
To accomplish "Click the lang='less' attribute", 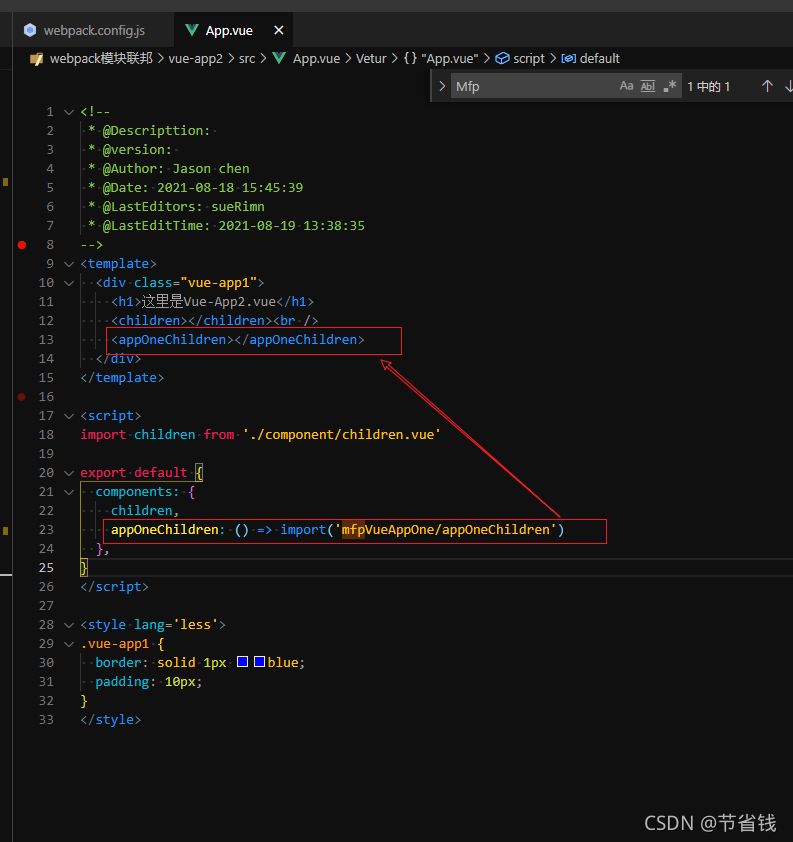I will [x=176, y=625].
